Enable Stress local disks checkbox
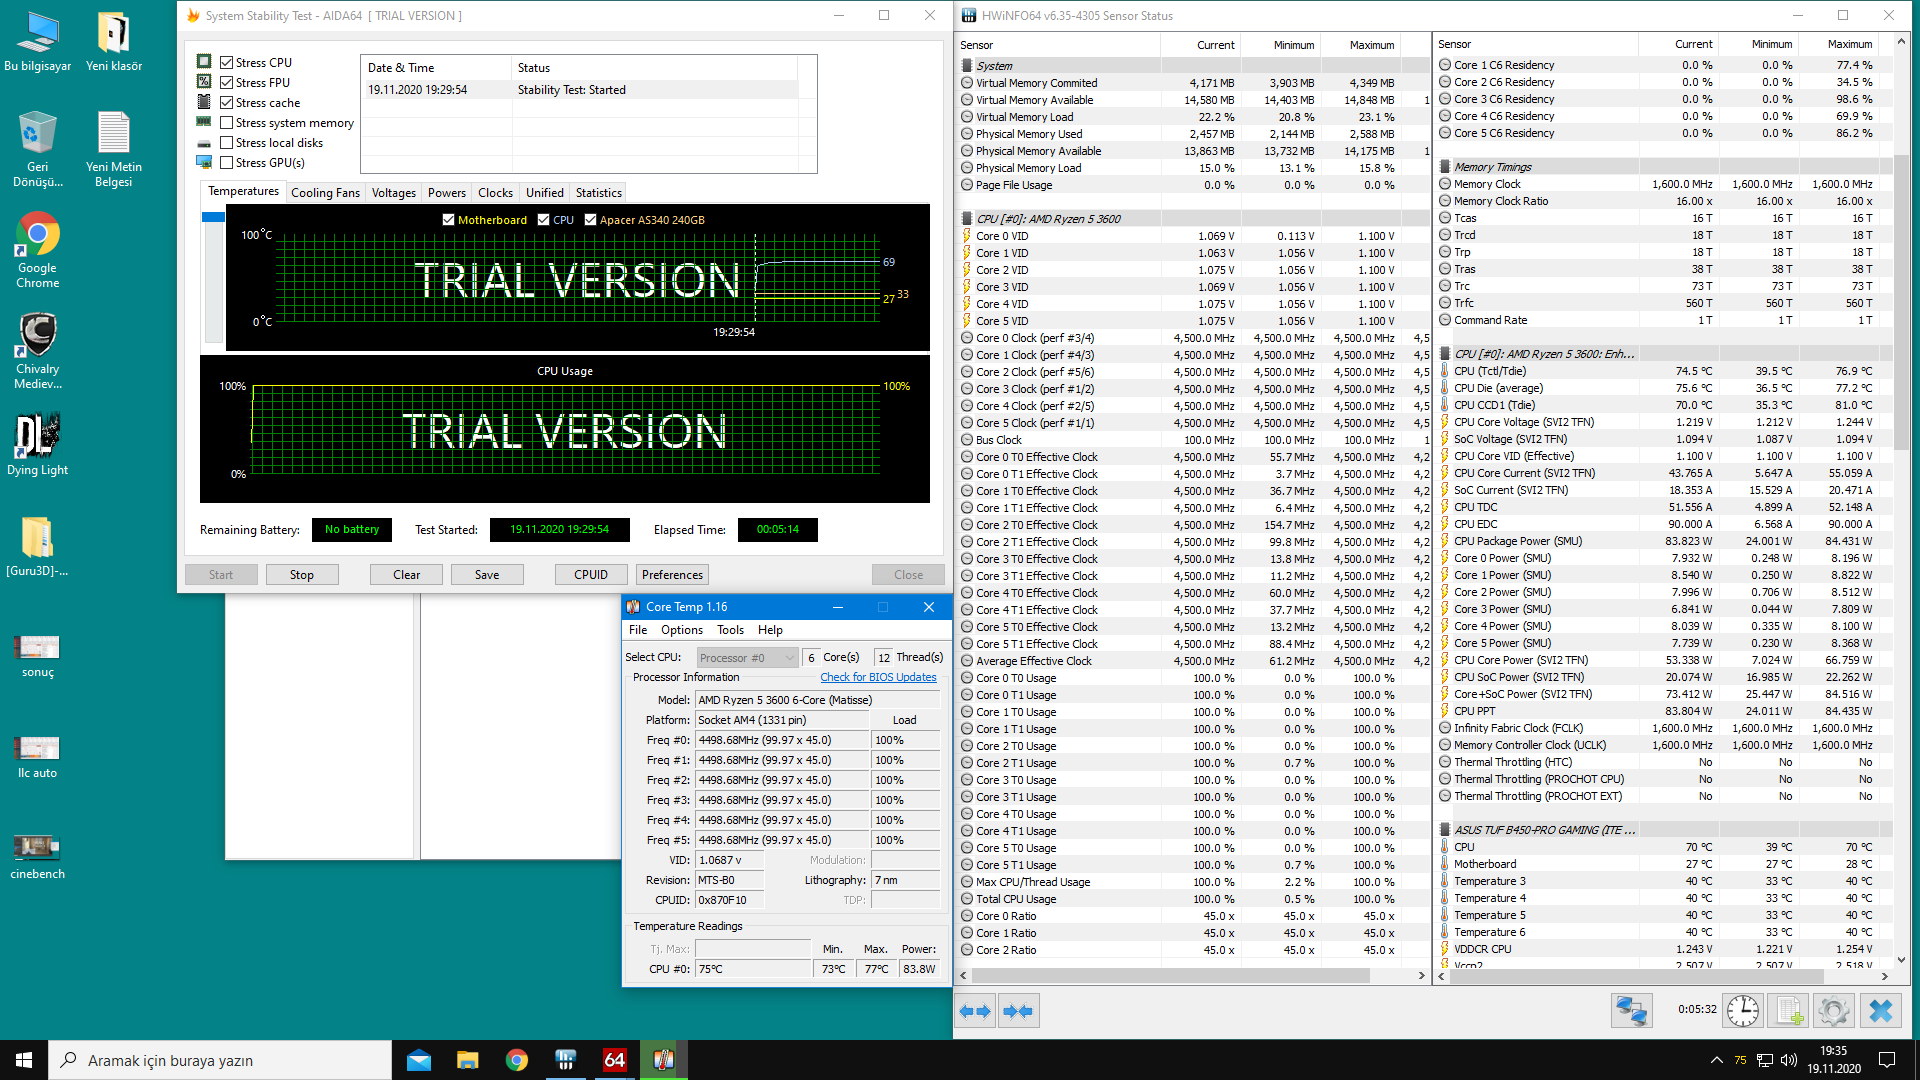This screenshot has width=1920, height=1080. 227,142
